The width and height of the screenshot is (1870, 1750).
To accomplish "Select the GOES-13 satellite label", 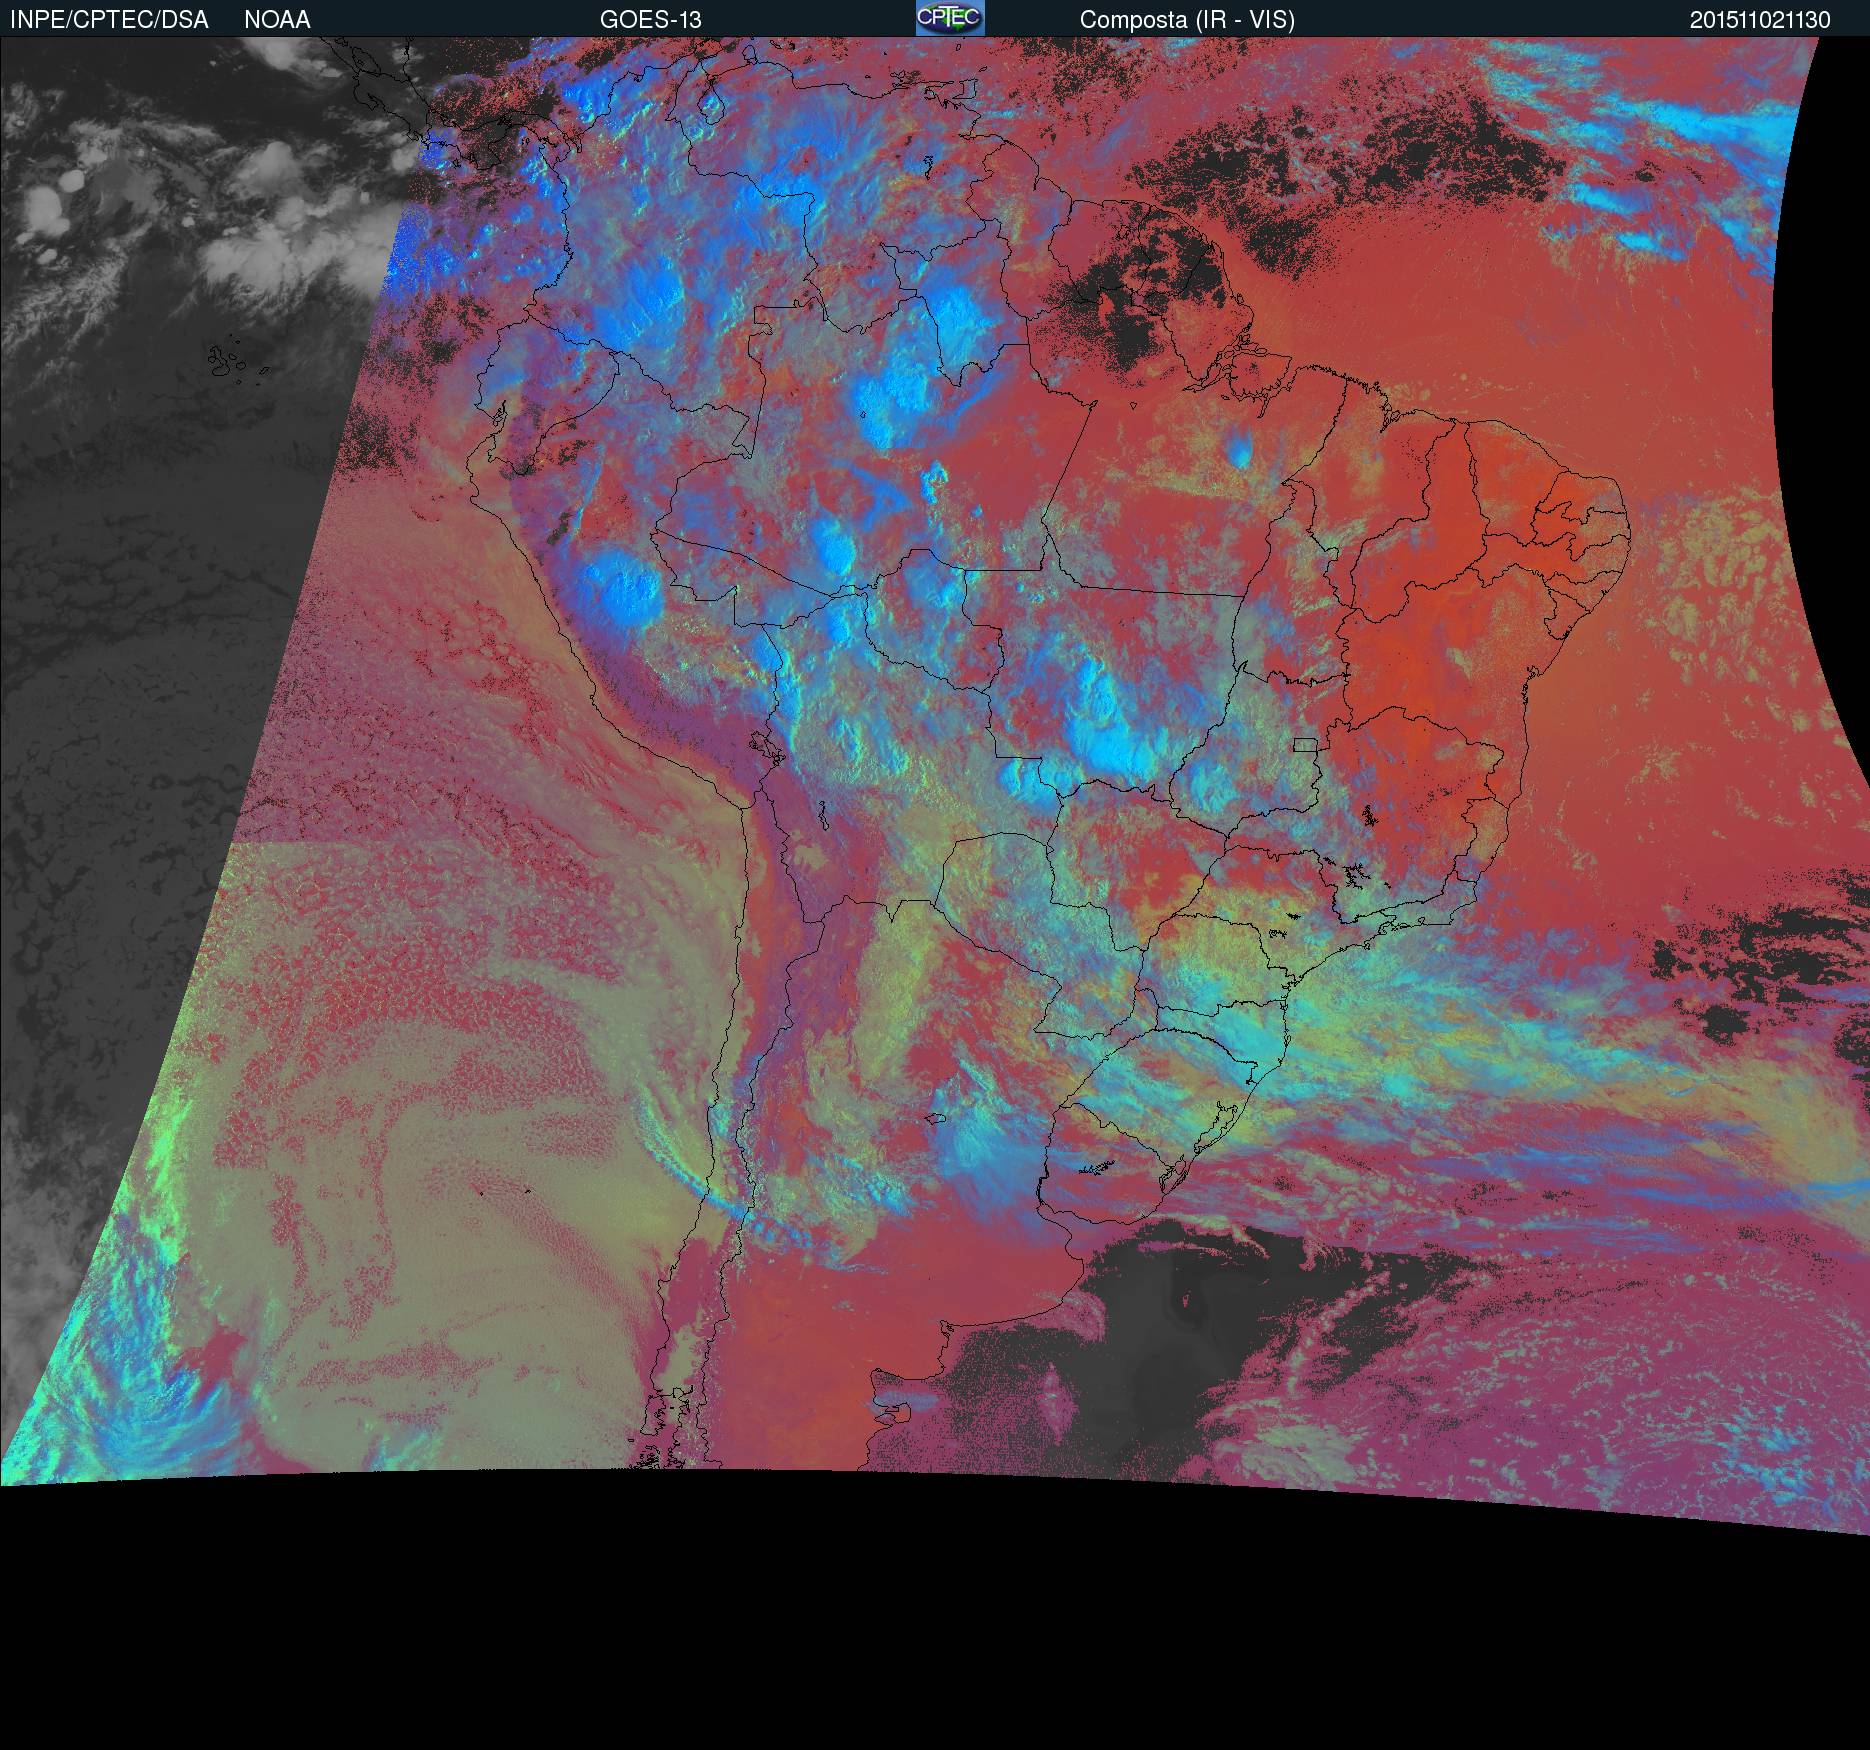I will (x=650, y=20).
